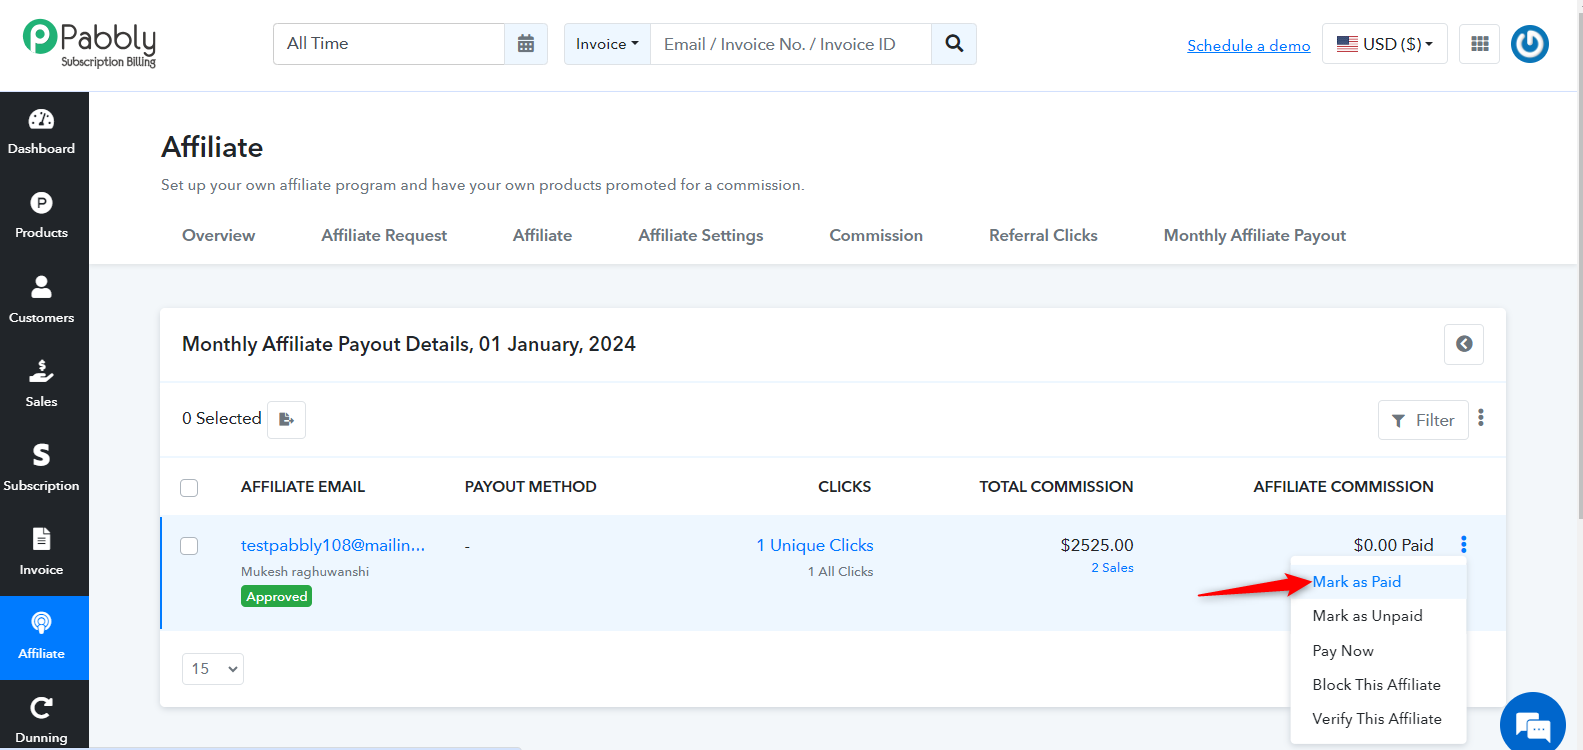Click the search magnifier button

coord(954,44)
